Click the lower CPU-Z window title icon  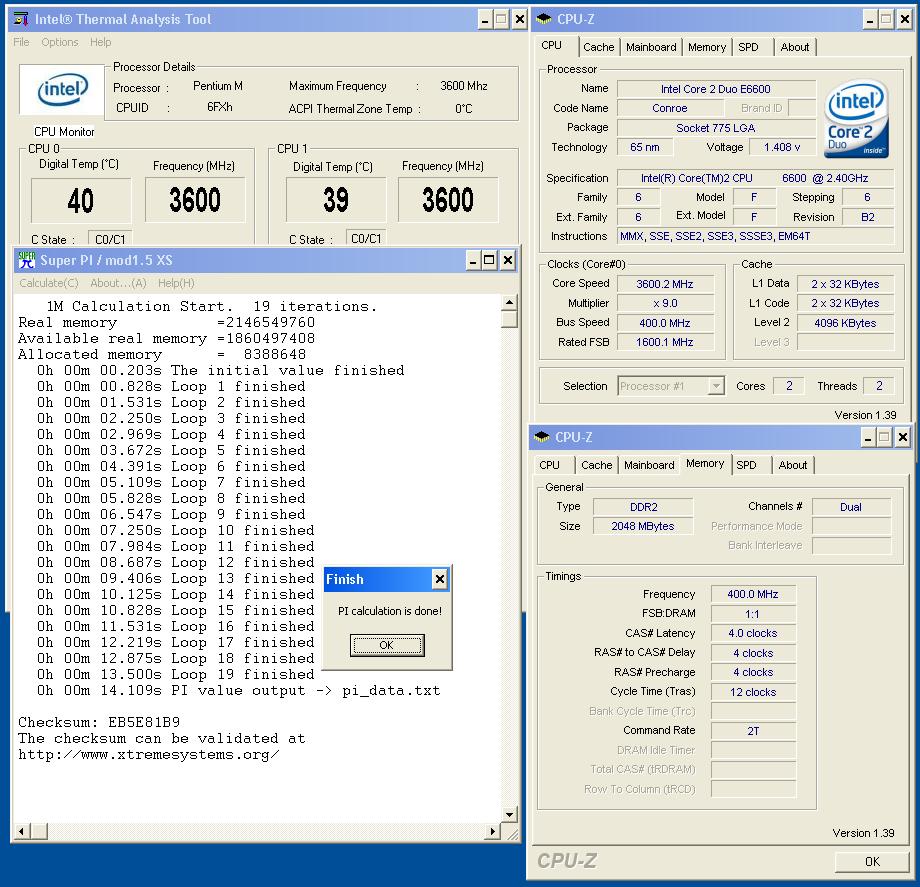pyautogui.click(x=542, y=437)
